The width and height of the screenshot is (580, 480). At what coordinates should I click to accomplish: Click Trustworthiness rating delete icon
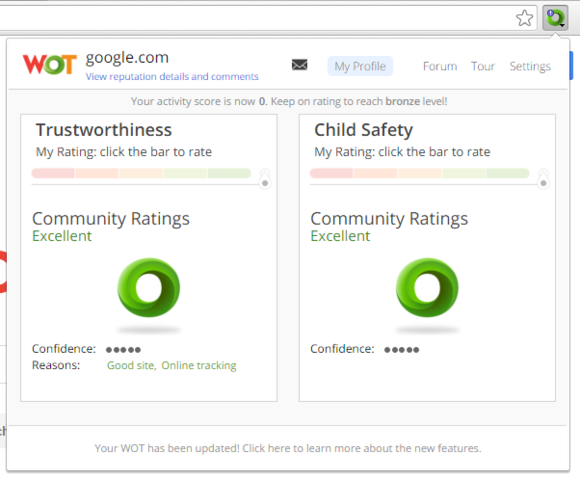coord(265,179)
